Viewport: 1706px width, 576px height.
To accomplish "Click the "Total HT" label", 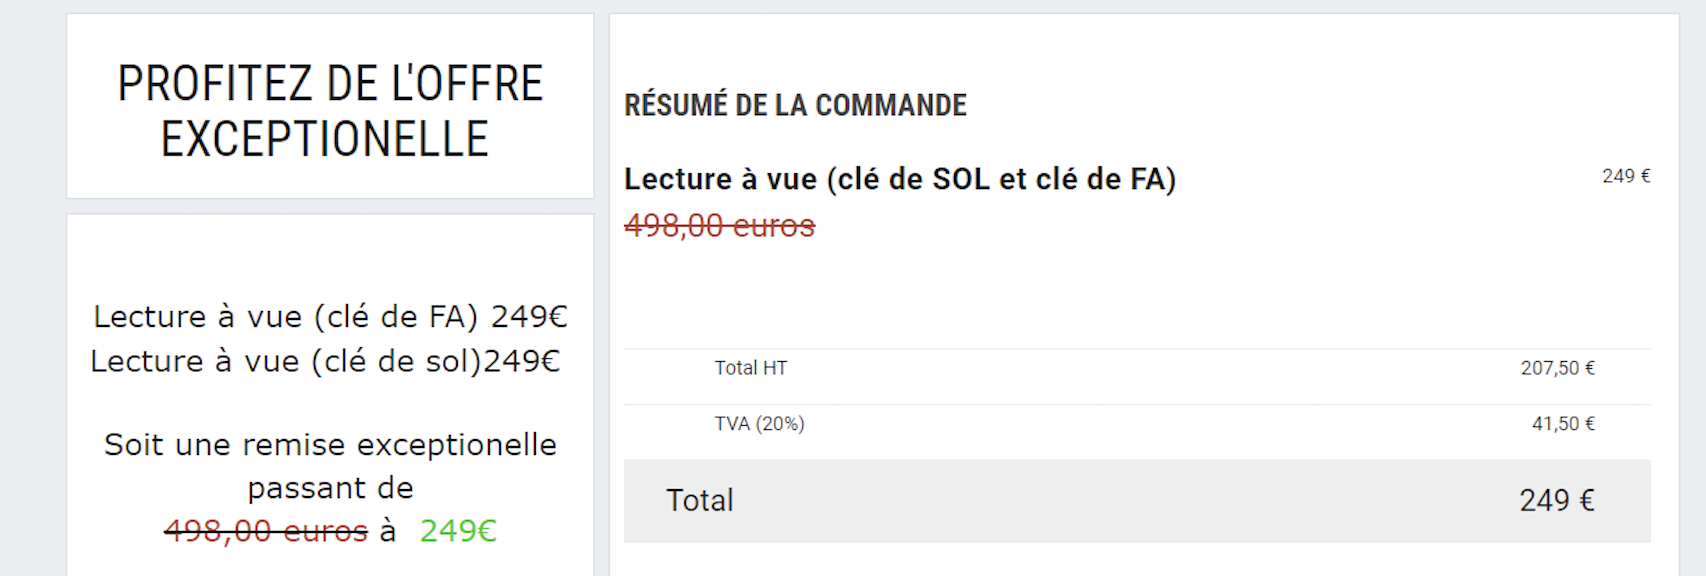I will [x=750, y=368].
